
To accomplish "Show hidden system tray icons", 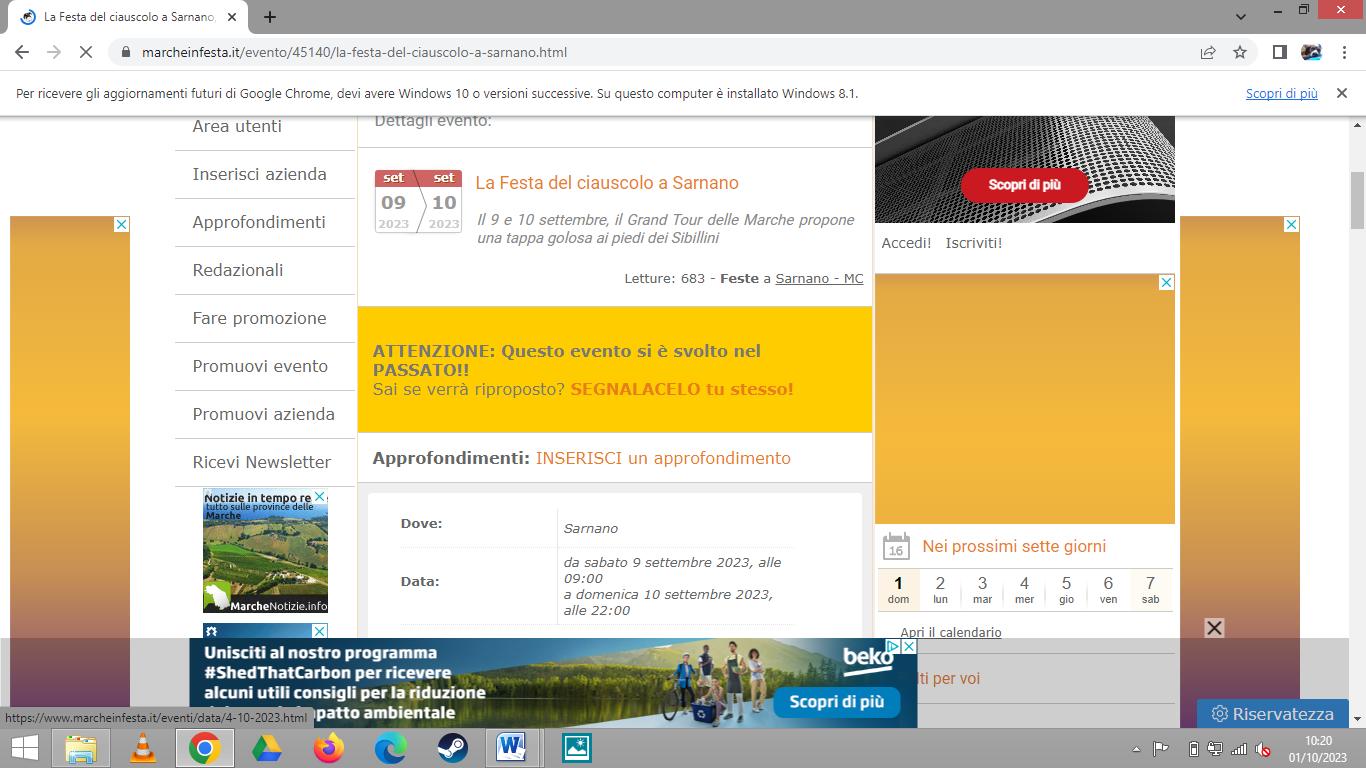I will coord(1136,749).
